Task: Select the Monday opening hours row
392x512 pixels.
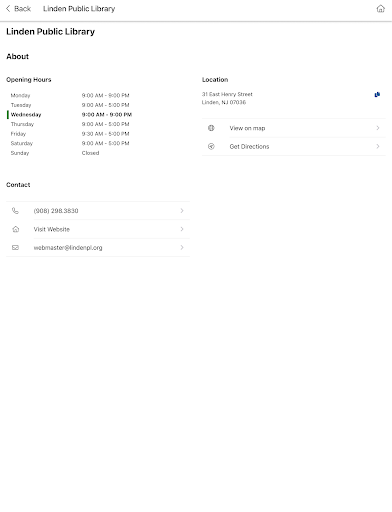Action: (70, 95)
